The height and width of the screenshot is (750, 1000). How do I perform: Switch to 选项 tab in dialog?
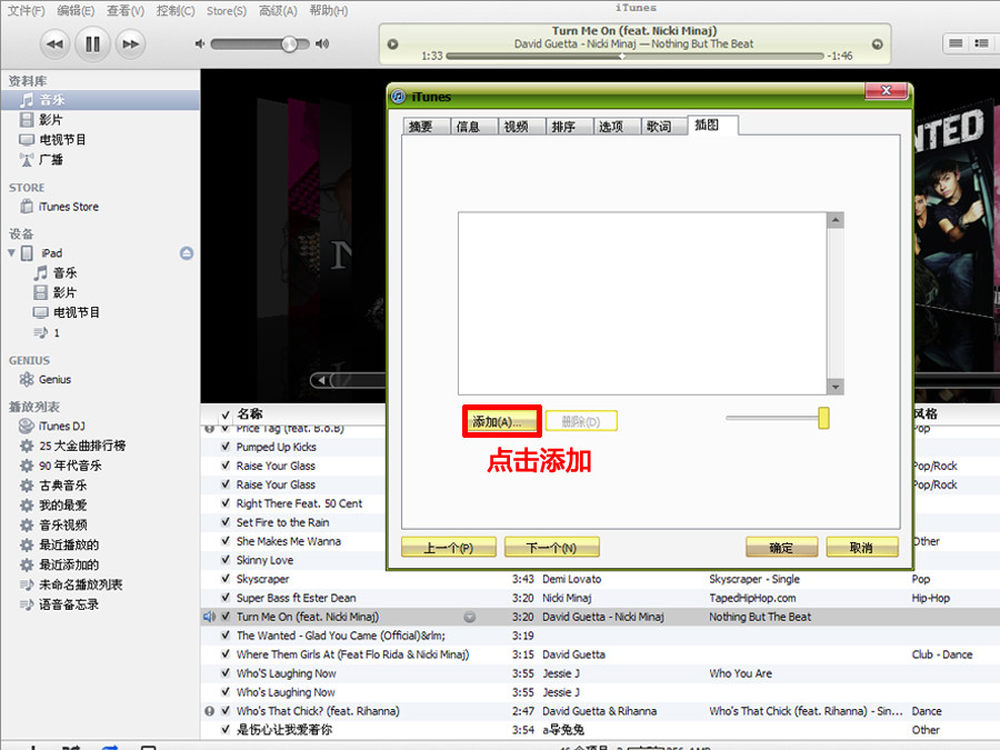pyautogui.click(x=617, y=126)
